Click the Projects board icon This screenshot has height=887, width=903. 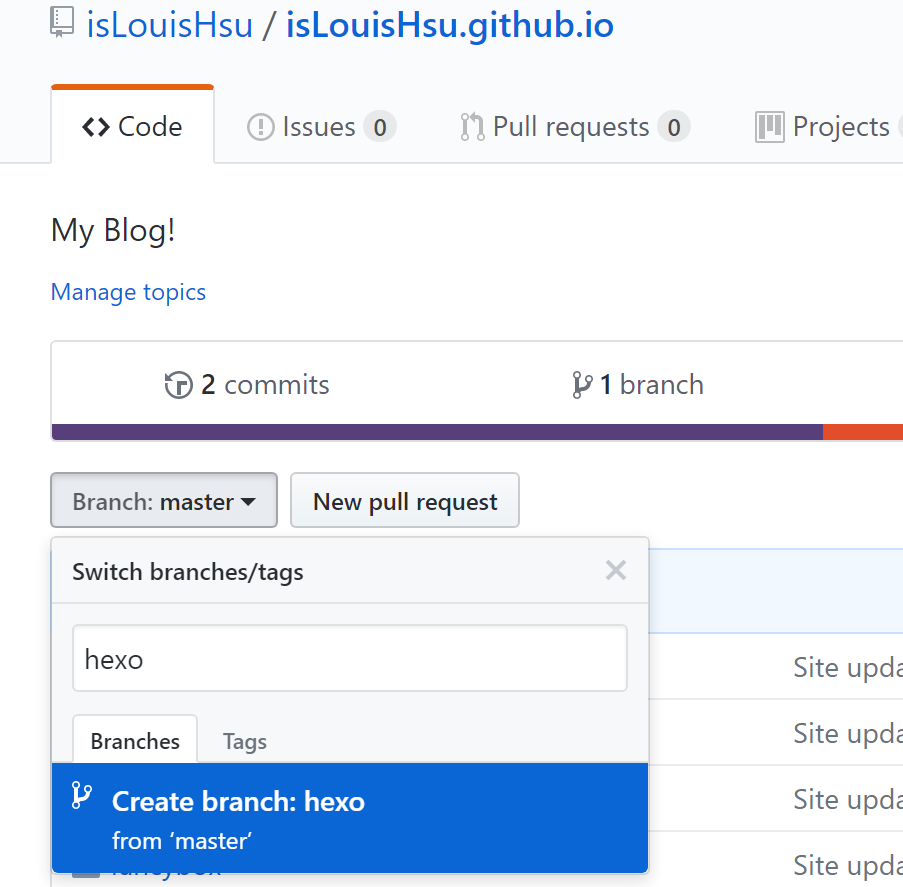click(769, 127)
